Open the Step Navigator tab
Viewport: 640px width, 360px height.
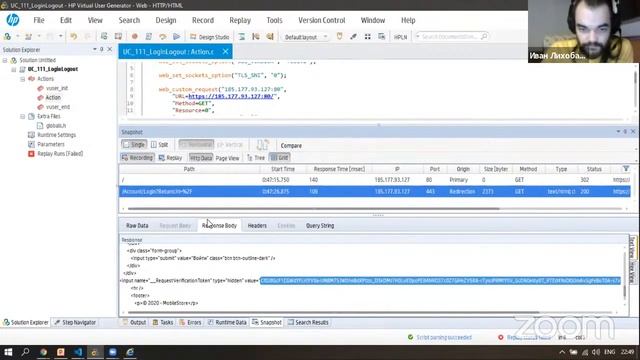[x=75, y=322]
